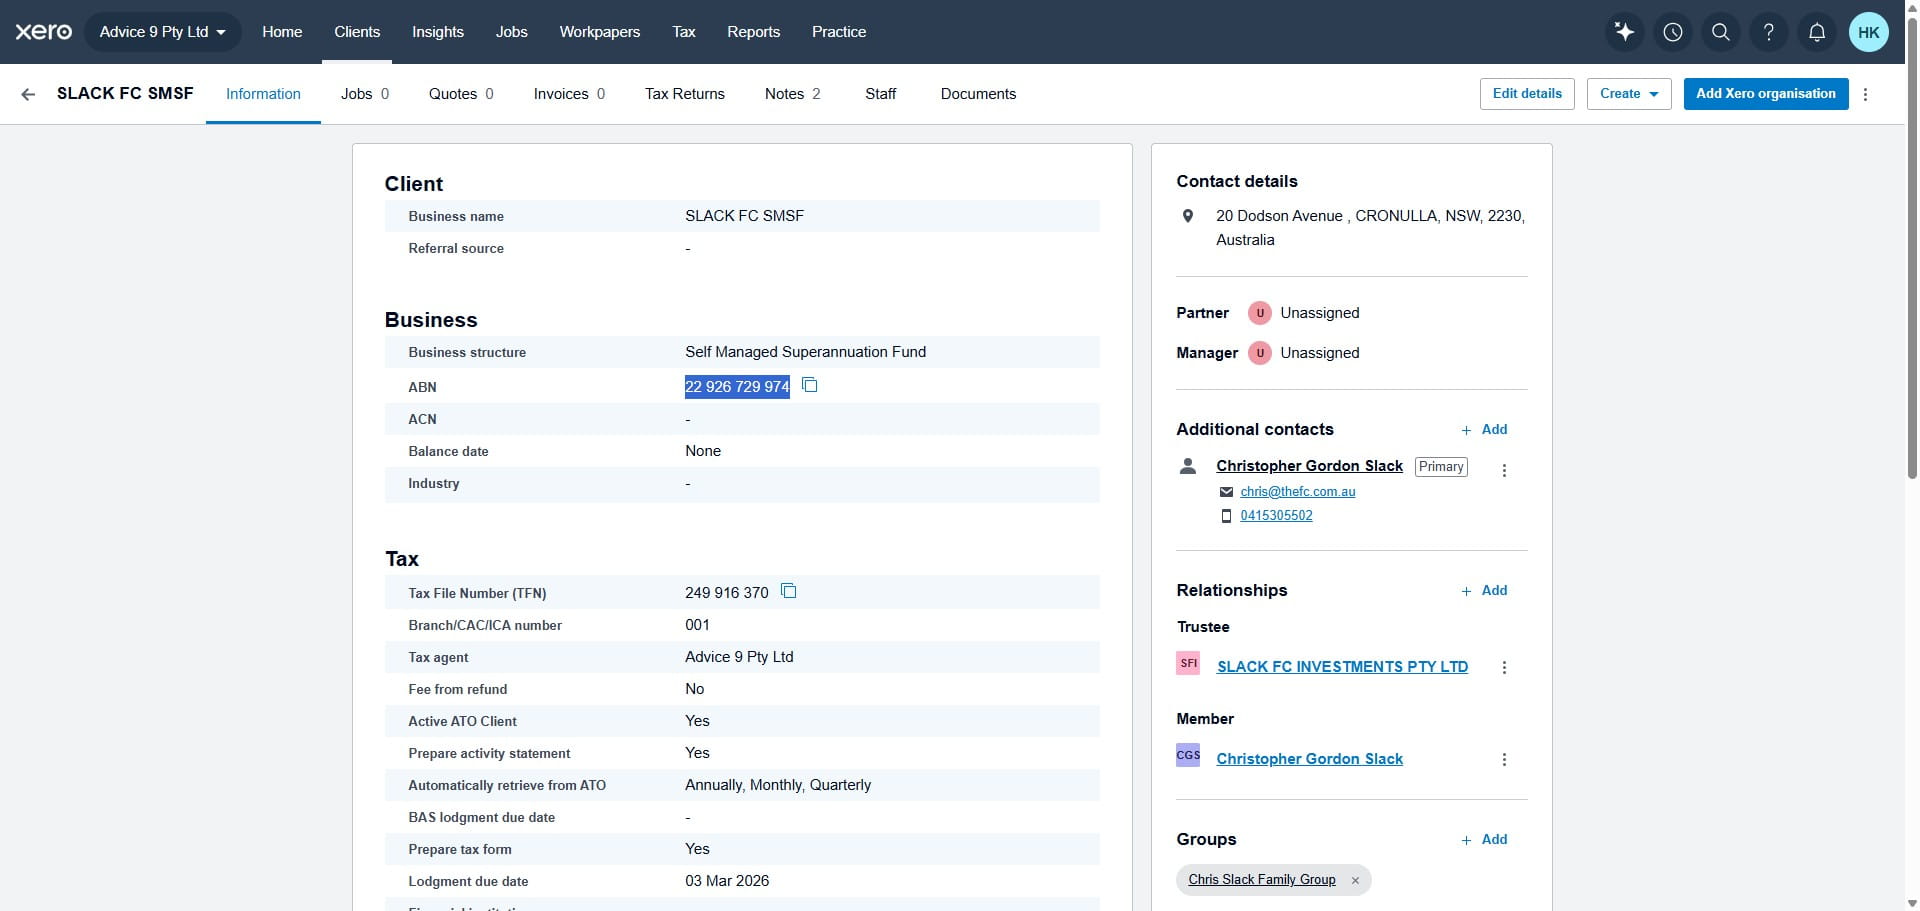Click the Manager unassigned avatar

pos(1260,353)
